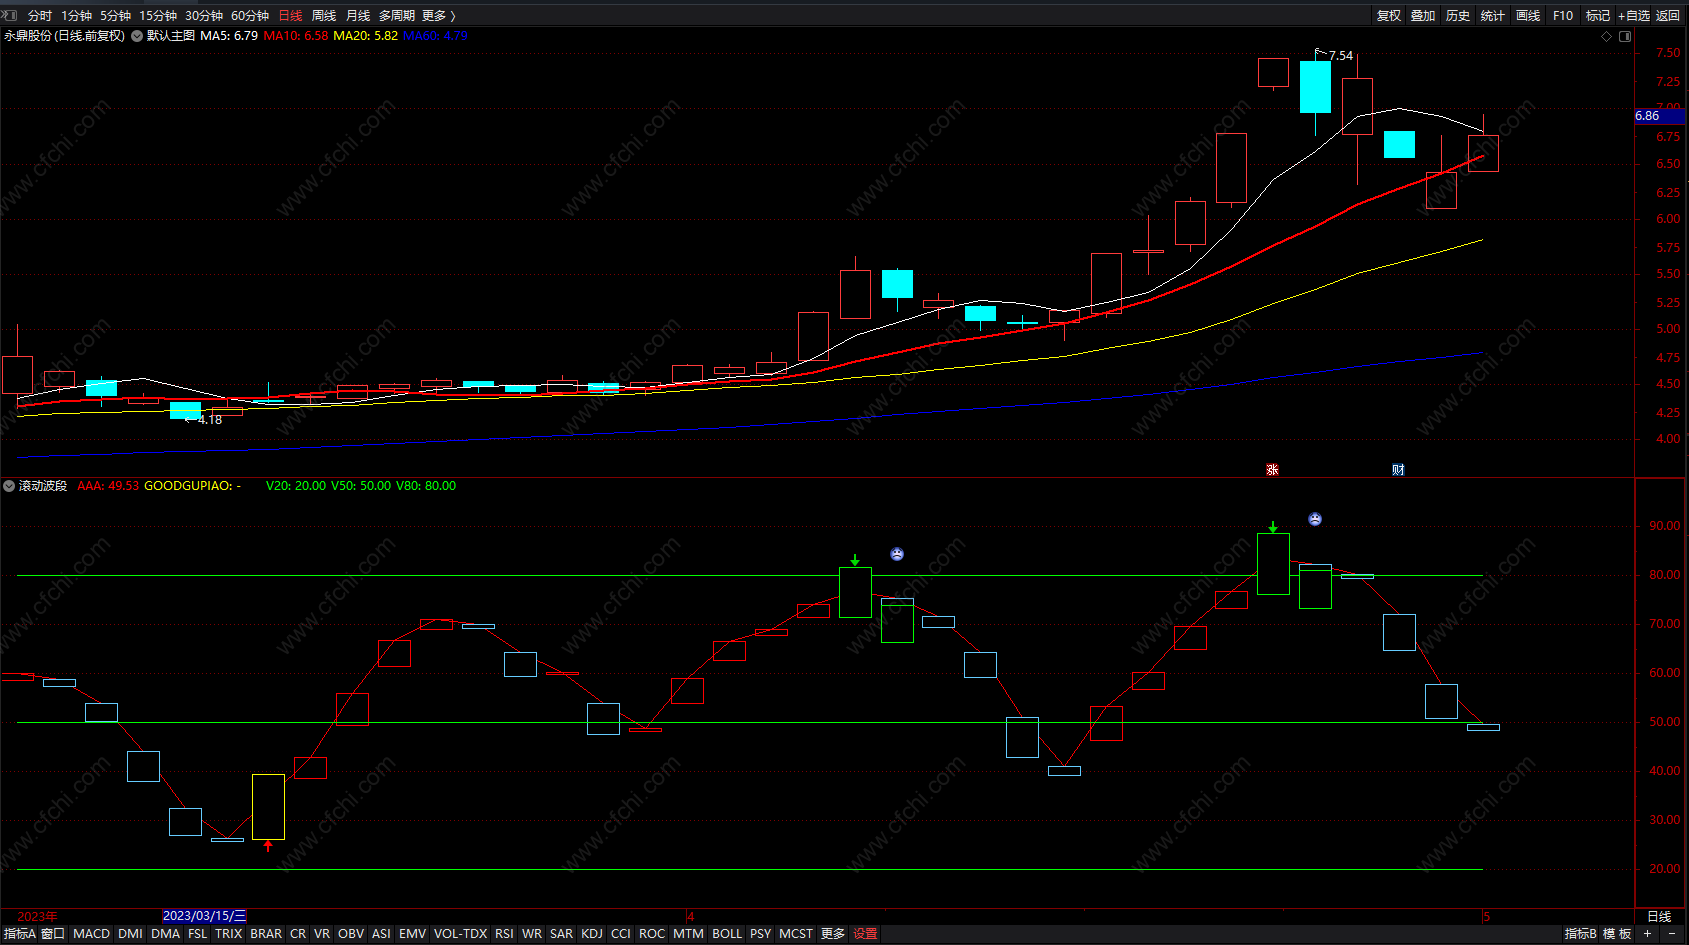Switch indicator to ROC

tap(652, 934)
